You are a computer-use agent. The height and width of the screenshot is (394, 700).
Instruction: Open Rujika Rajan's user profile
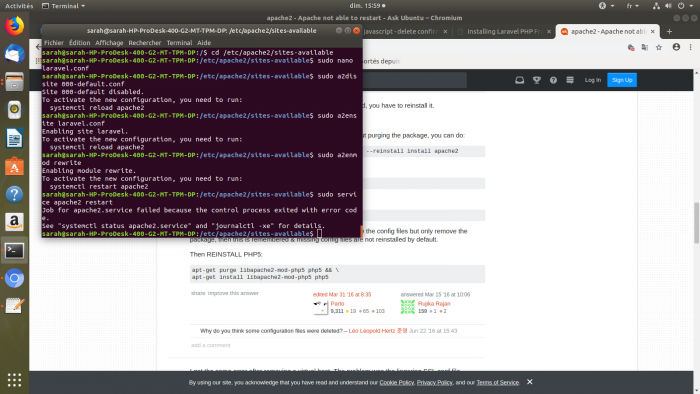click(434, 303)
